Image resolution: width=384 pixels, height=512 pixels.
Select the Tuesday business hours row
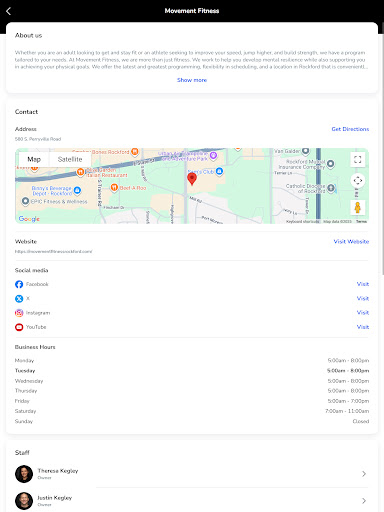point(192,371)
